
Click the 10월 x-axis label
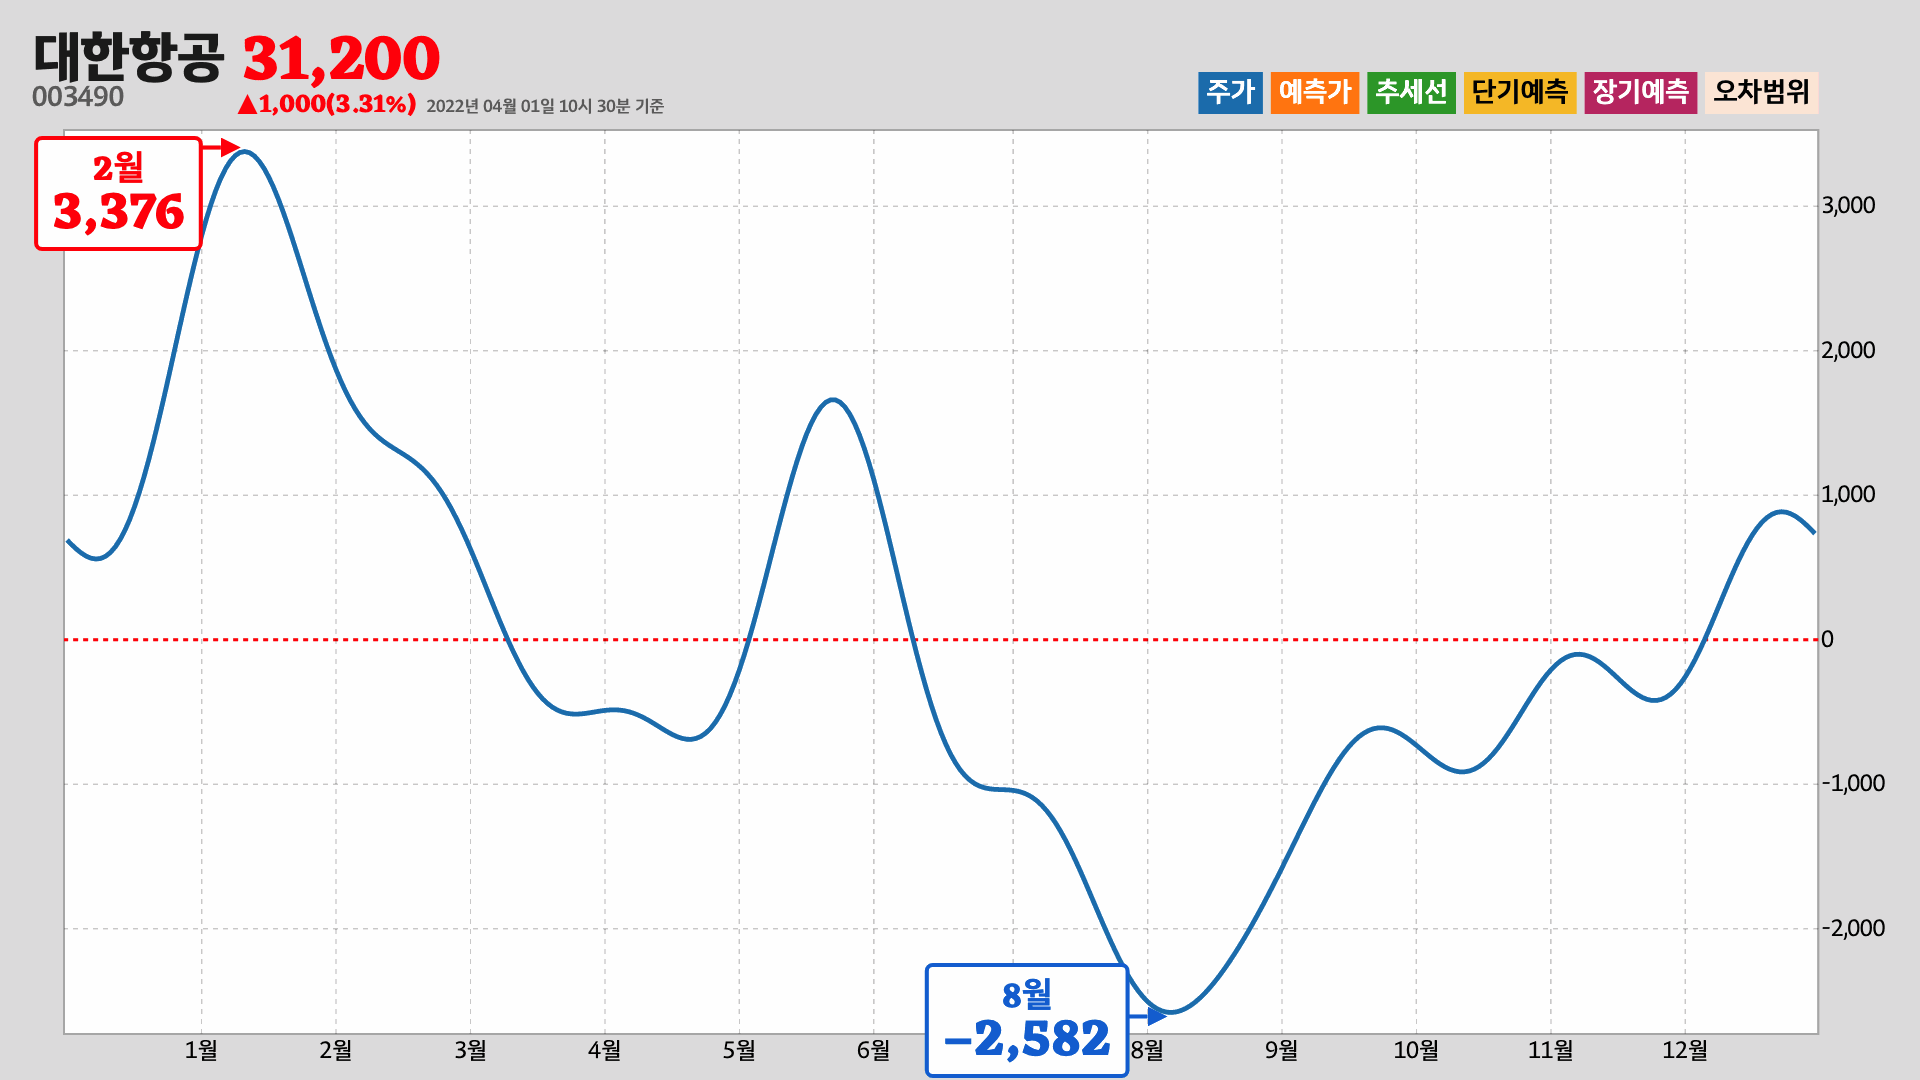(x=1416, y=1050)
